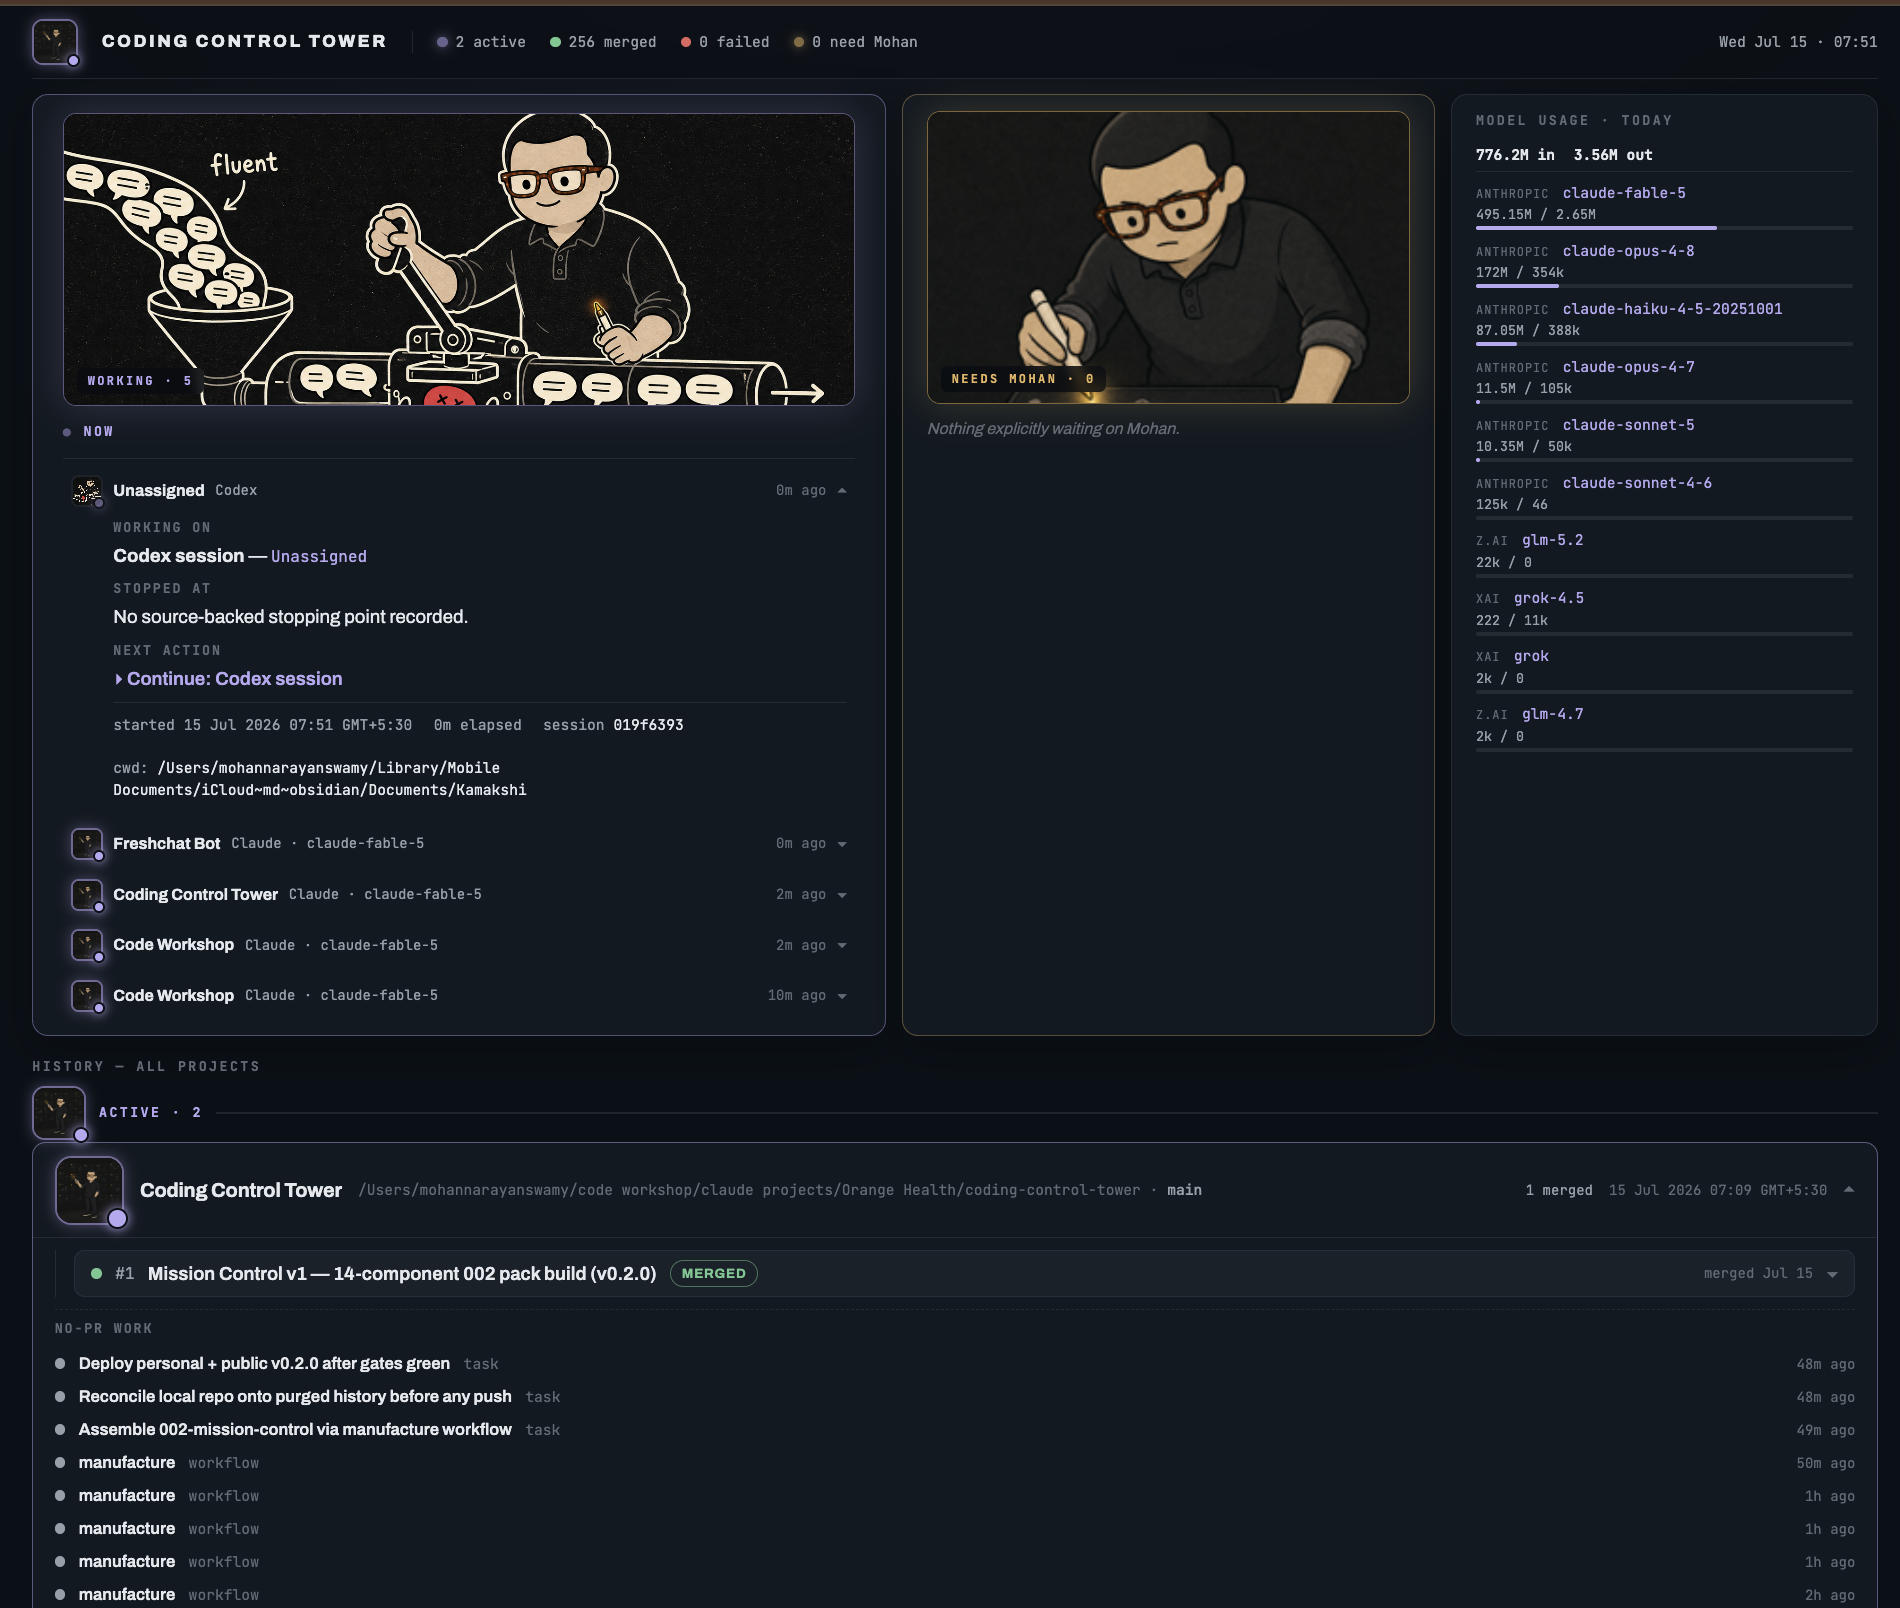Click the main branch label

point(1184,1190)
